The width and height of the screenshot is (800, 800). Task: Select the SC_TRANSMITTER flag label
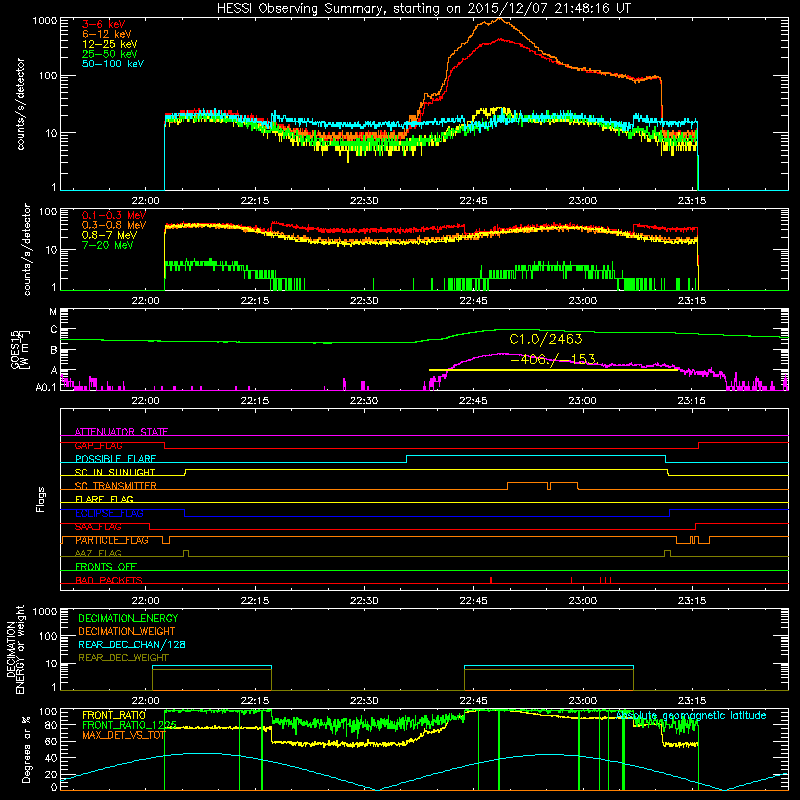click(115, 486)
